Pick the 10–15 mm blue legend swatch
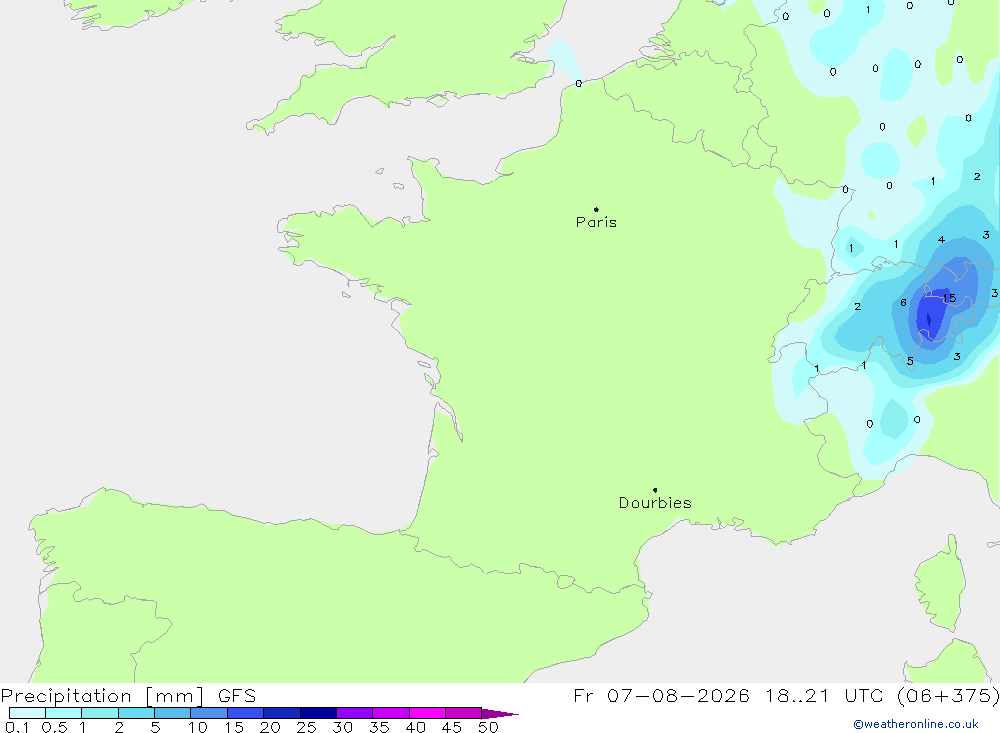 [209, 713]
